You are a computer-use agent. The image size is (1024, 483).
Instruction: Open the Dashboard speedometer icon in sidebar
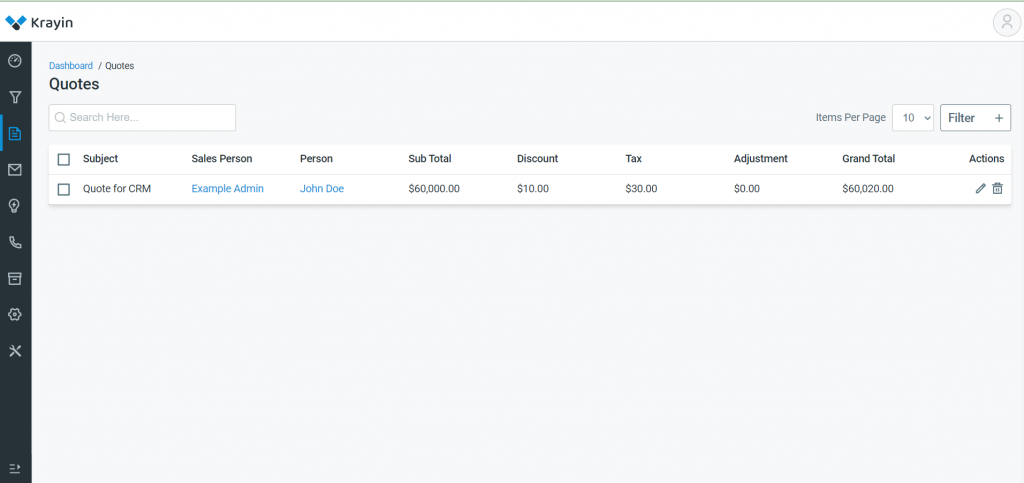[x=15, y=61]
